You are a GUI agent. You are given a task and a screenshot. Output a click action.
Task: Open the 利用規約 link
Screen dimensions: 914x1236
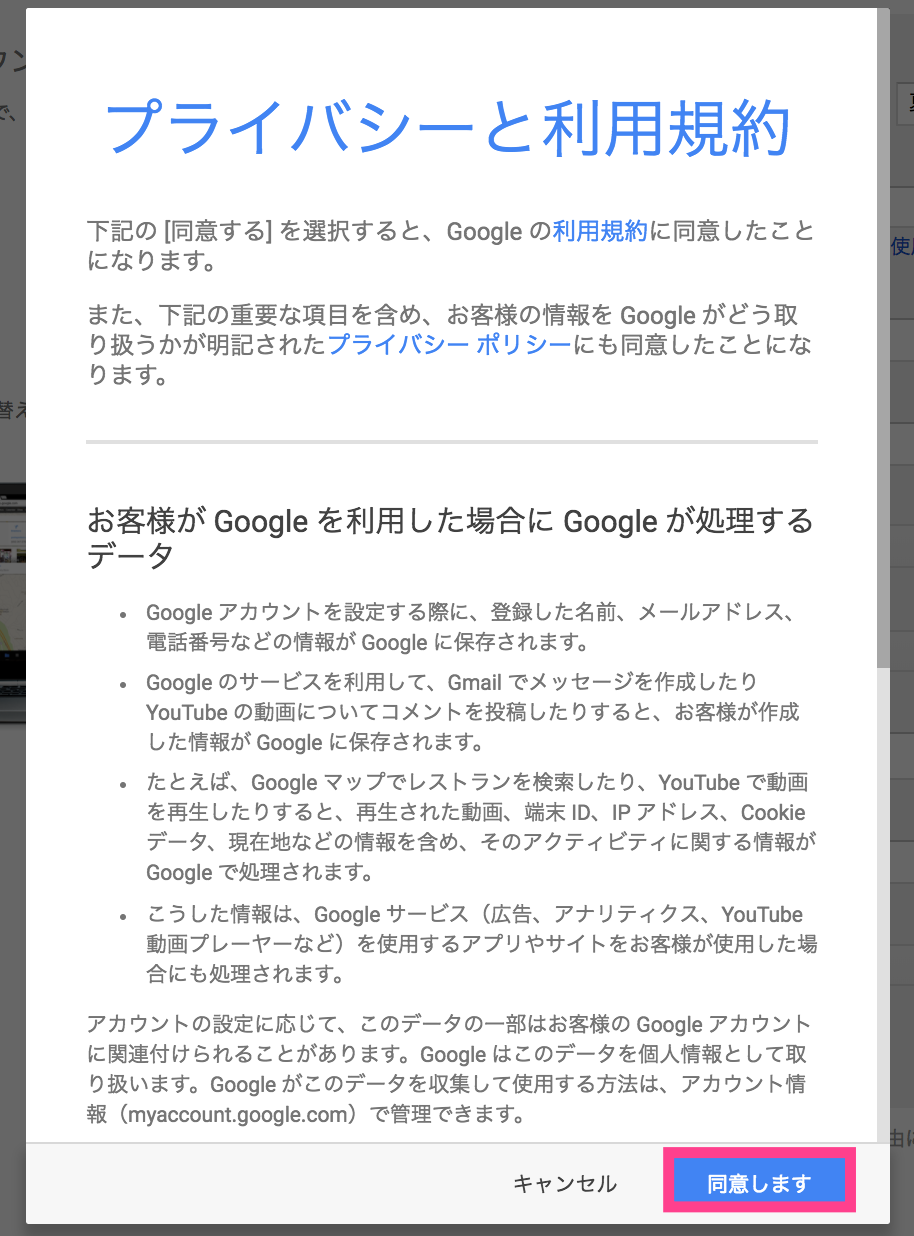point(600,233)
